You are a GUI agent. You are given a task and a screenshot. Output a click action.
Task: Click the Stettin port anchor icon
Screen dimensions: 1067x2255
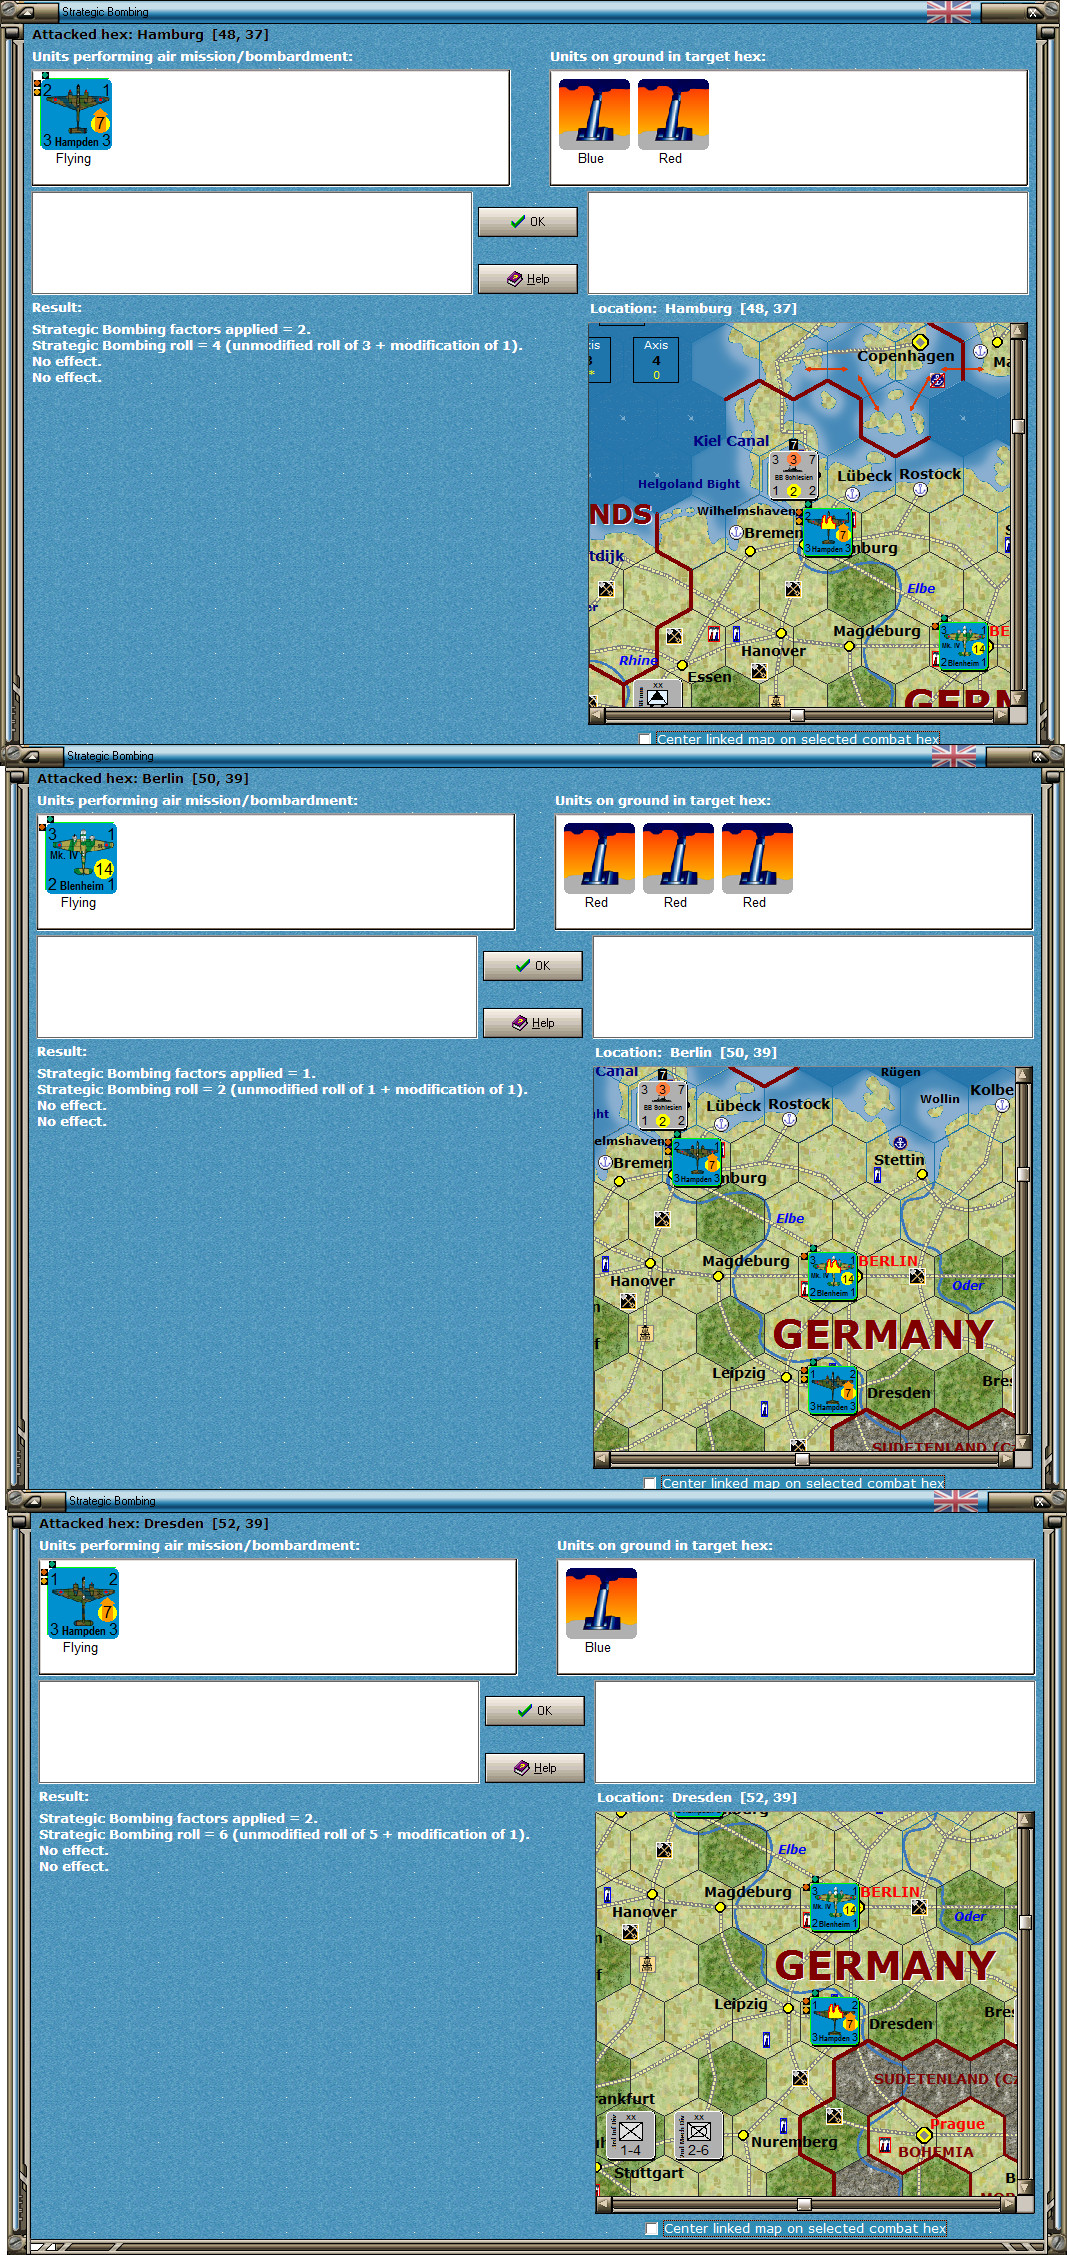pyautogui.click(x=899, y=1143)
